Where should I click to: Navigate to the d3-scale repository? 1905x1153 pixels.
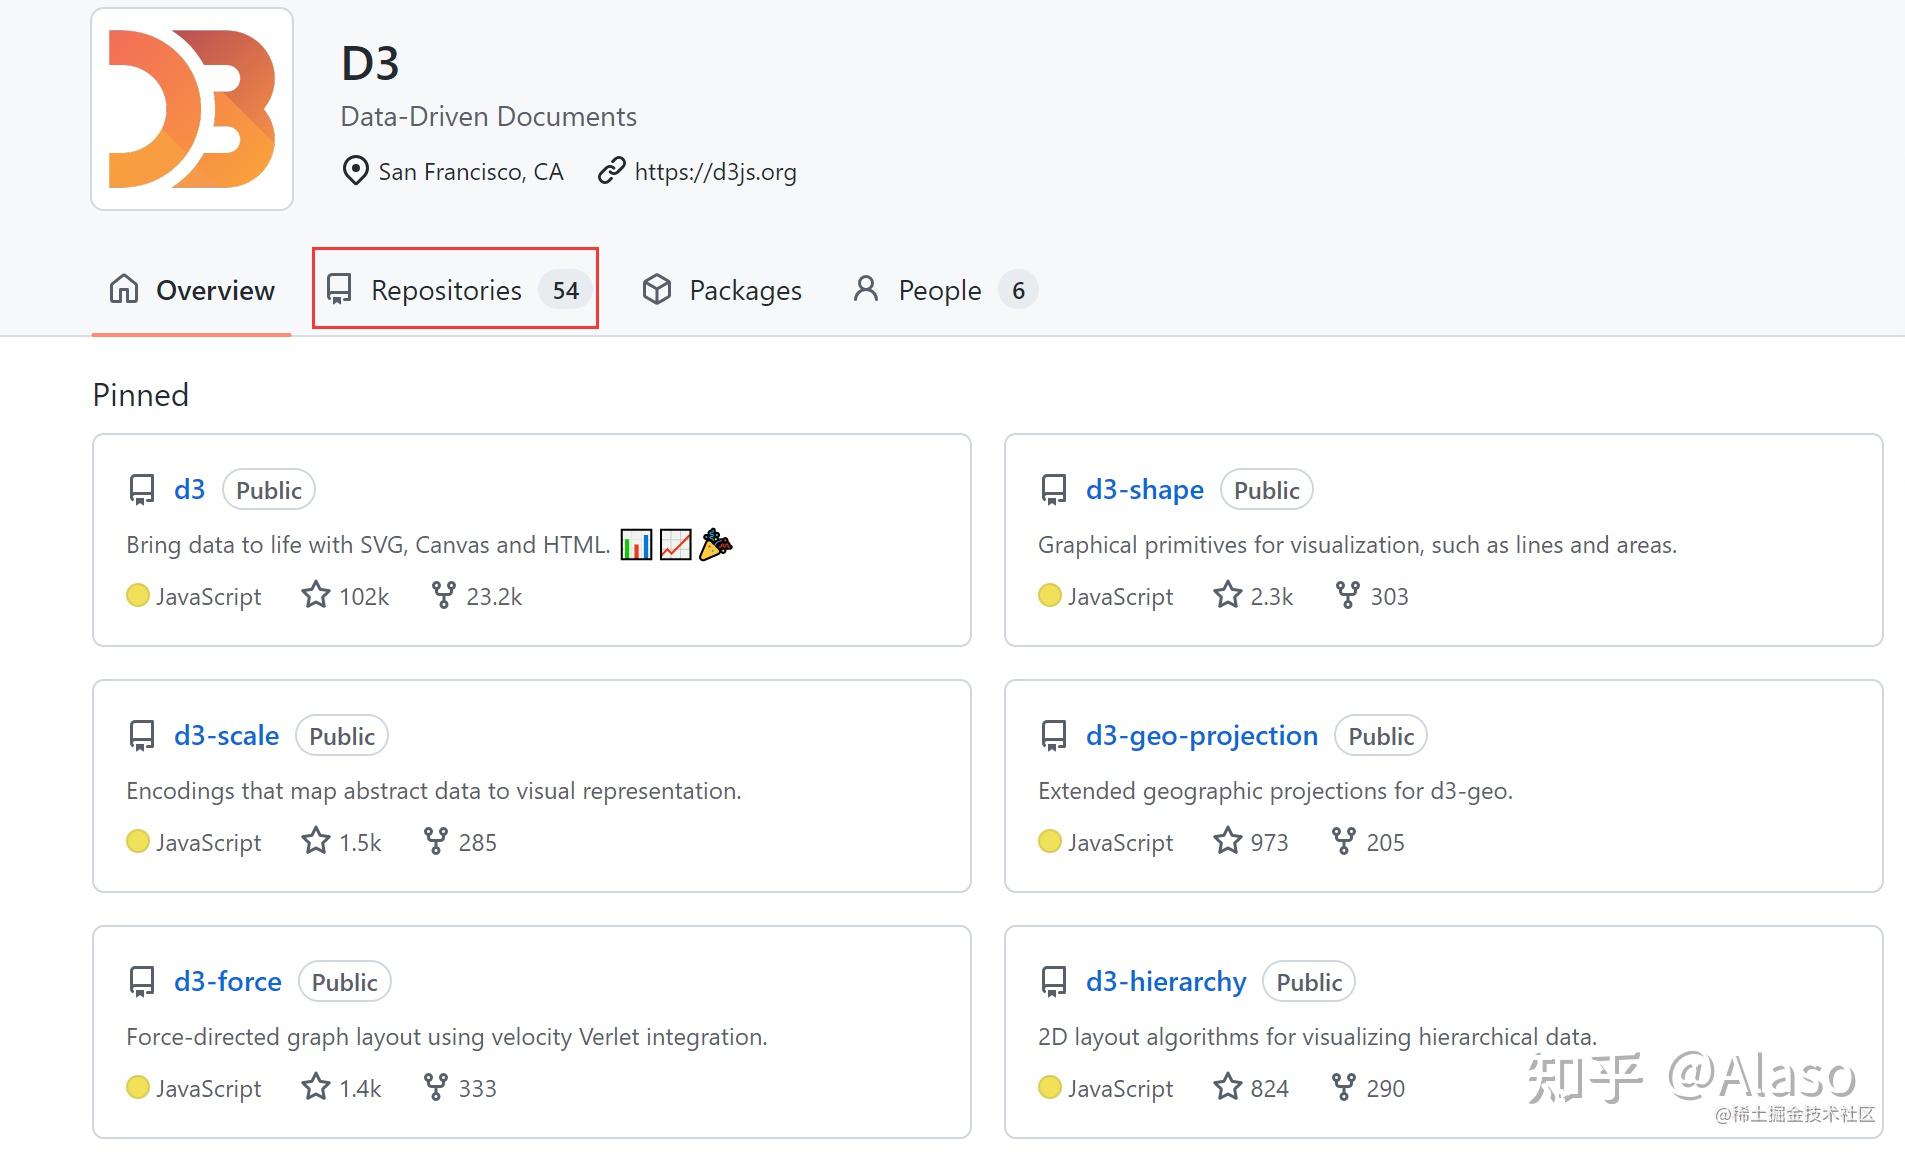(x=226, y=735)
